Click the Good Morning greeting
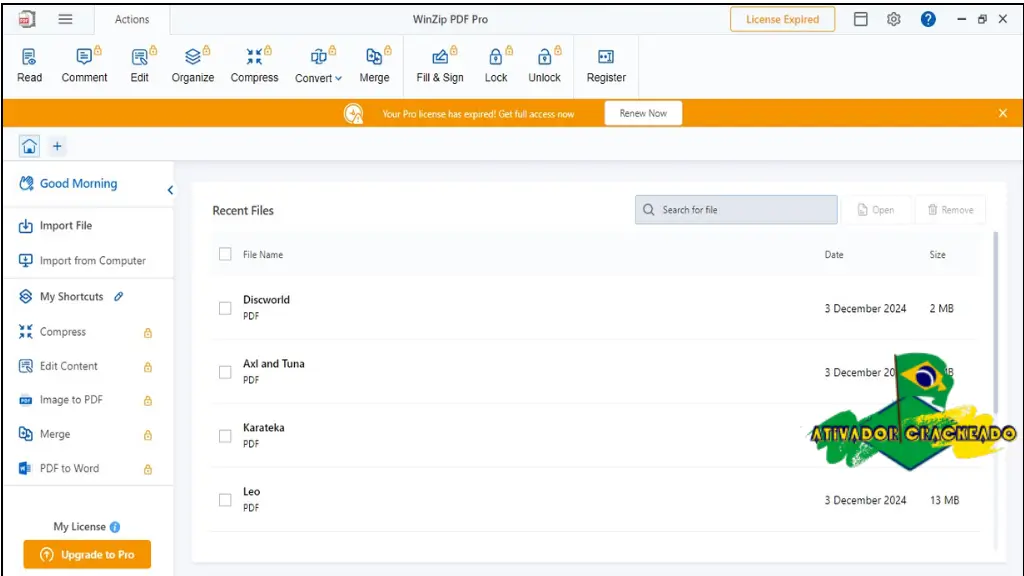 (78, 184)
